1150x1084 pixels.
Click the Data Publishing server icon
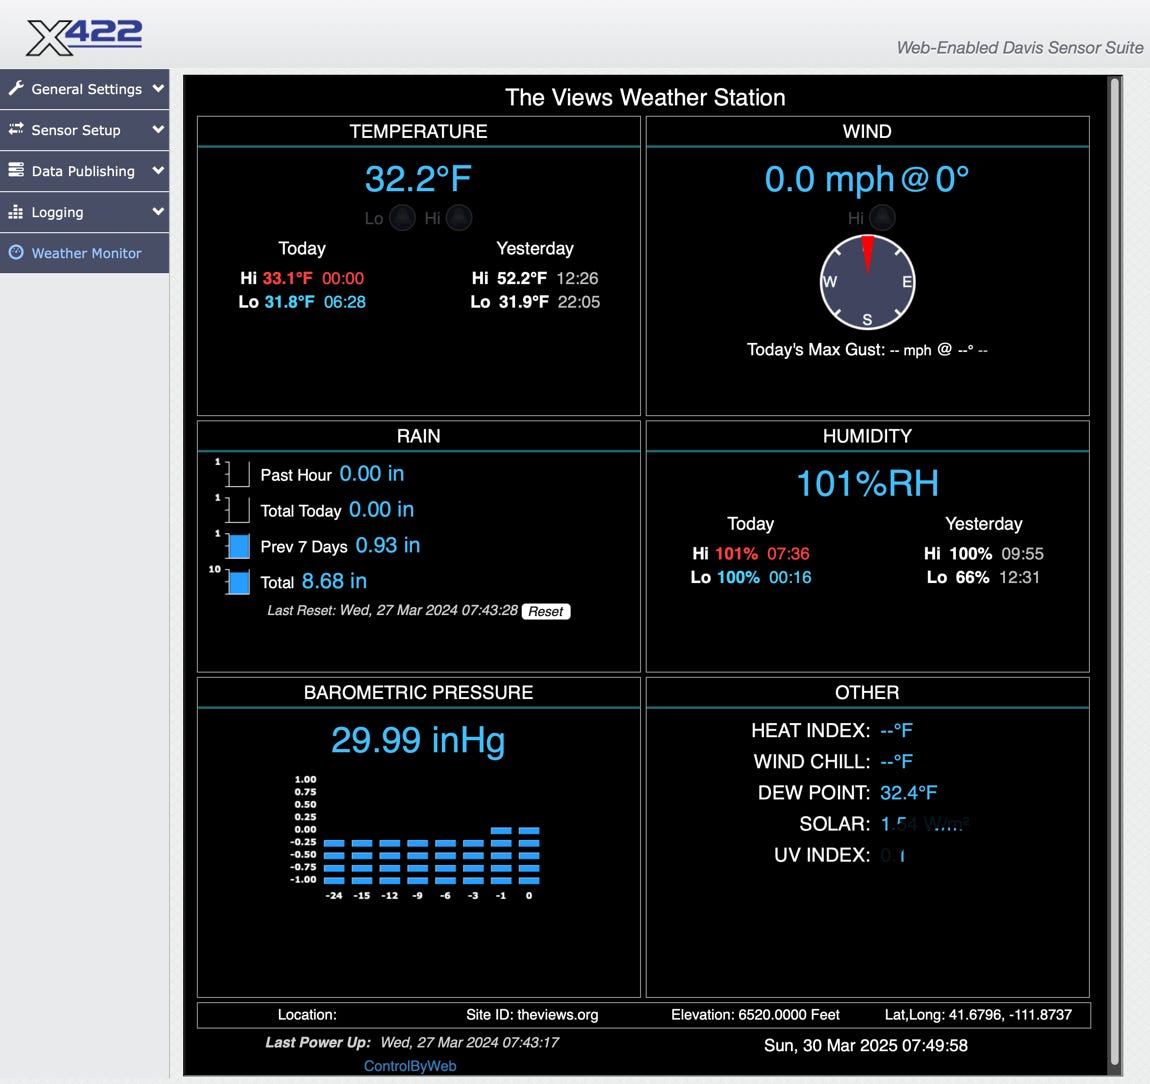pyautogui.click(x=16, y=170)
